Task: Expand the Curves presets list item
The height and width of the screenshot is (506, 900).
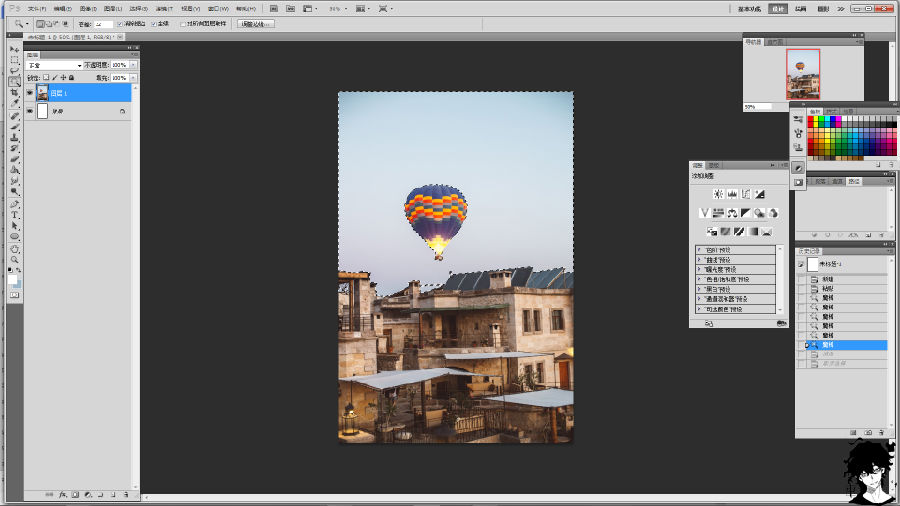Action: [699, 260]
